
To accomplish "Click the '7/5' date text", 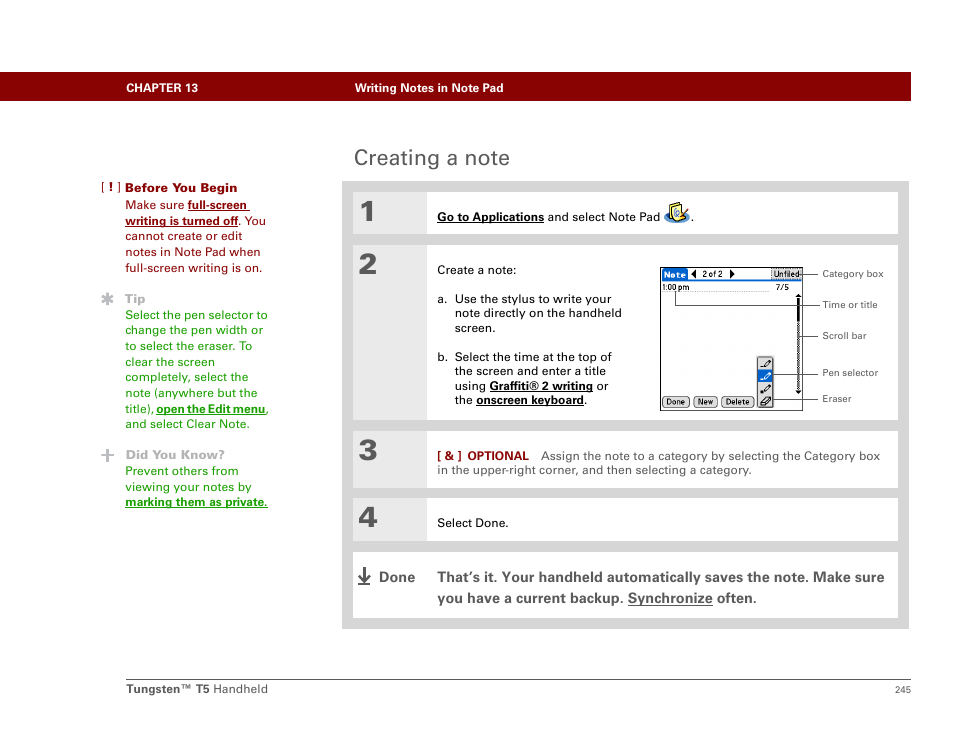I will pos(782,287).
